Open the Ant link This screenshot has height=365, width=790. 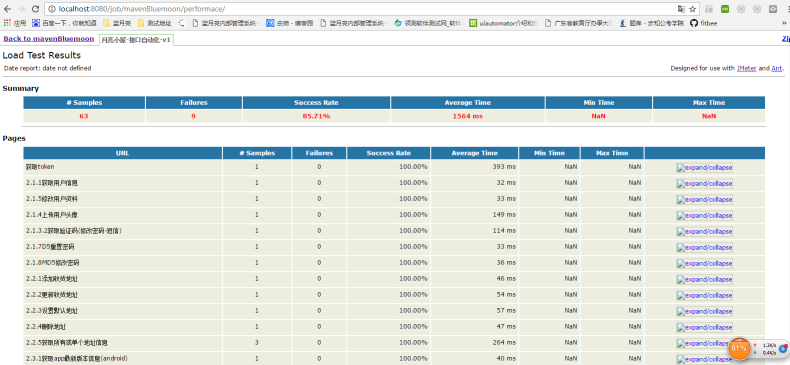coord(777,68)
